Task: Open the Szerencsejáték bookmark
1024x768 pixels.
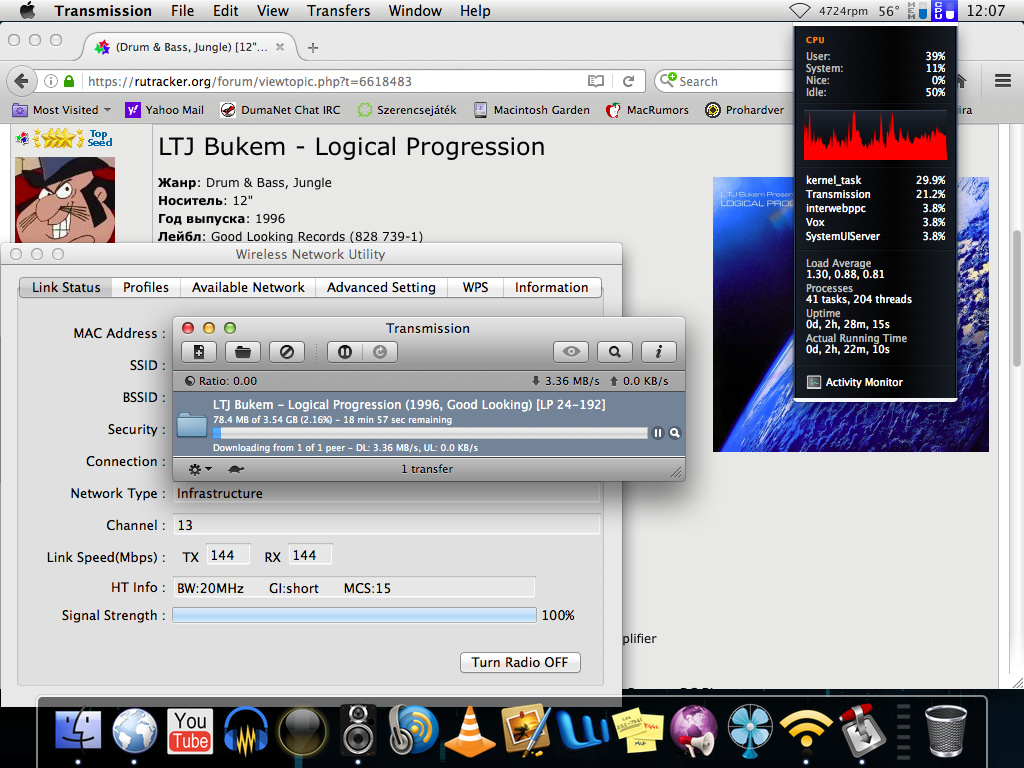Action: 407,110
